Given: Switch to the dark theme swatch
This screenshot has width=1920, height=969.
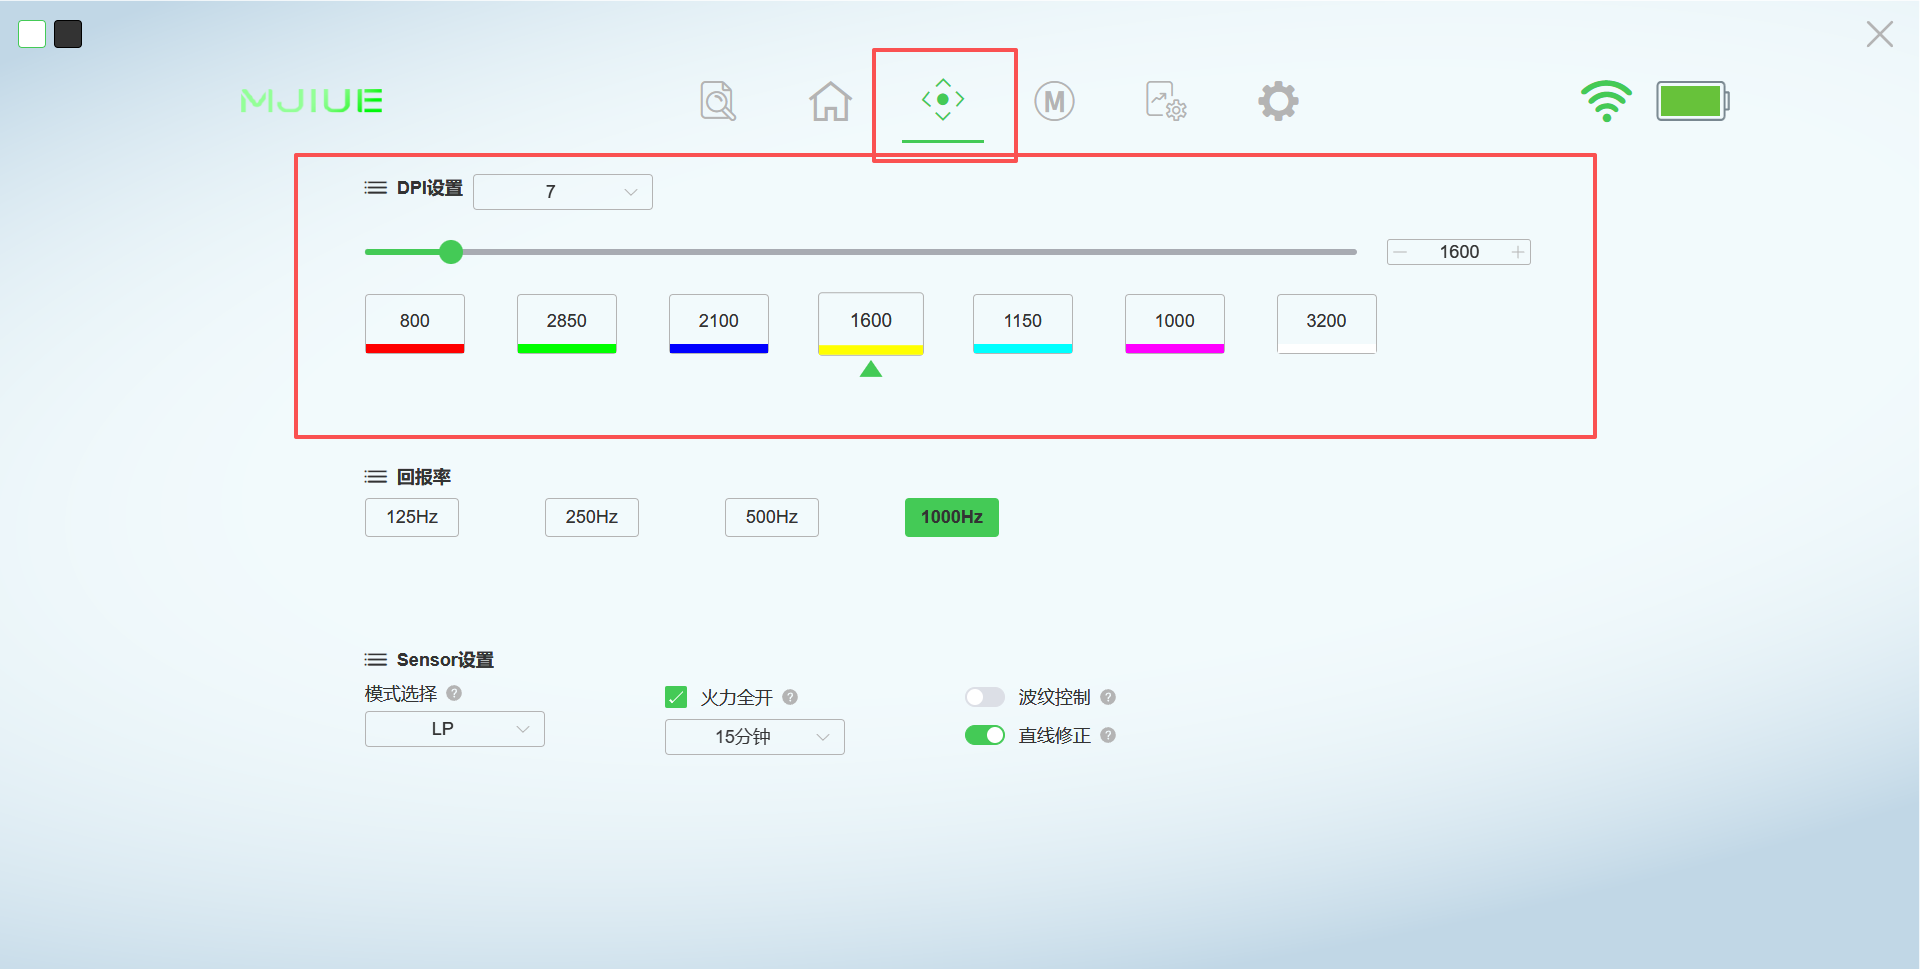Looking at the screenshot, I should point(68,34).
